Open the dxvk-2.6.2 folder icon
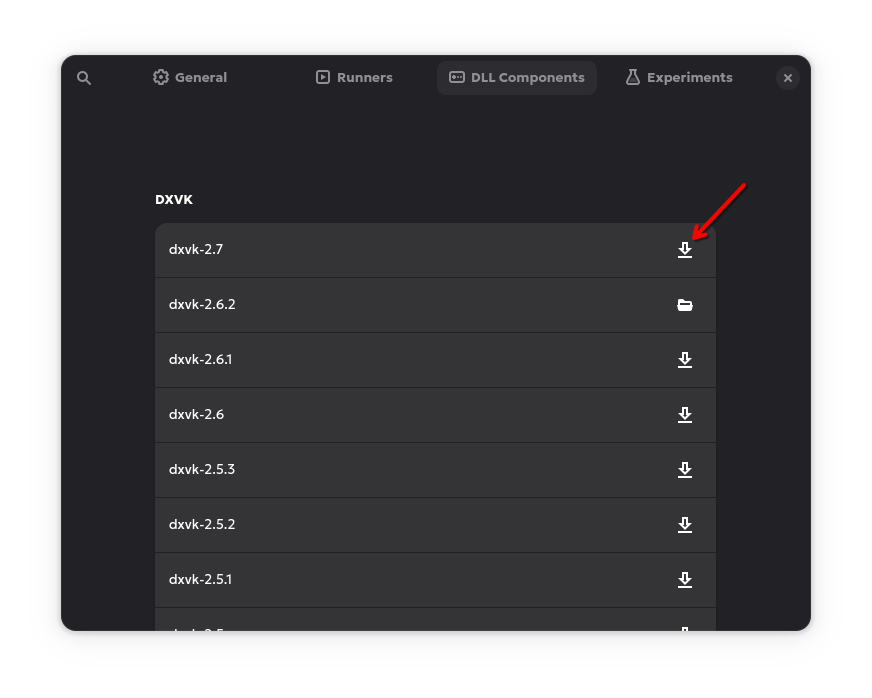The image size is (872, 698). pyautogui.click(x=685, y=305)
